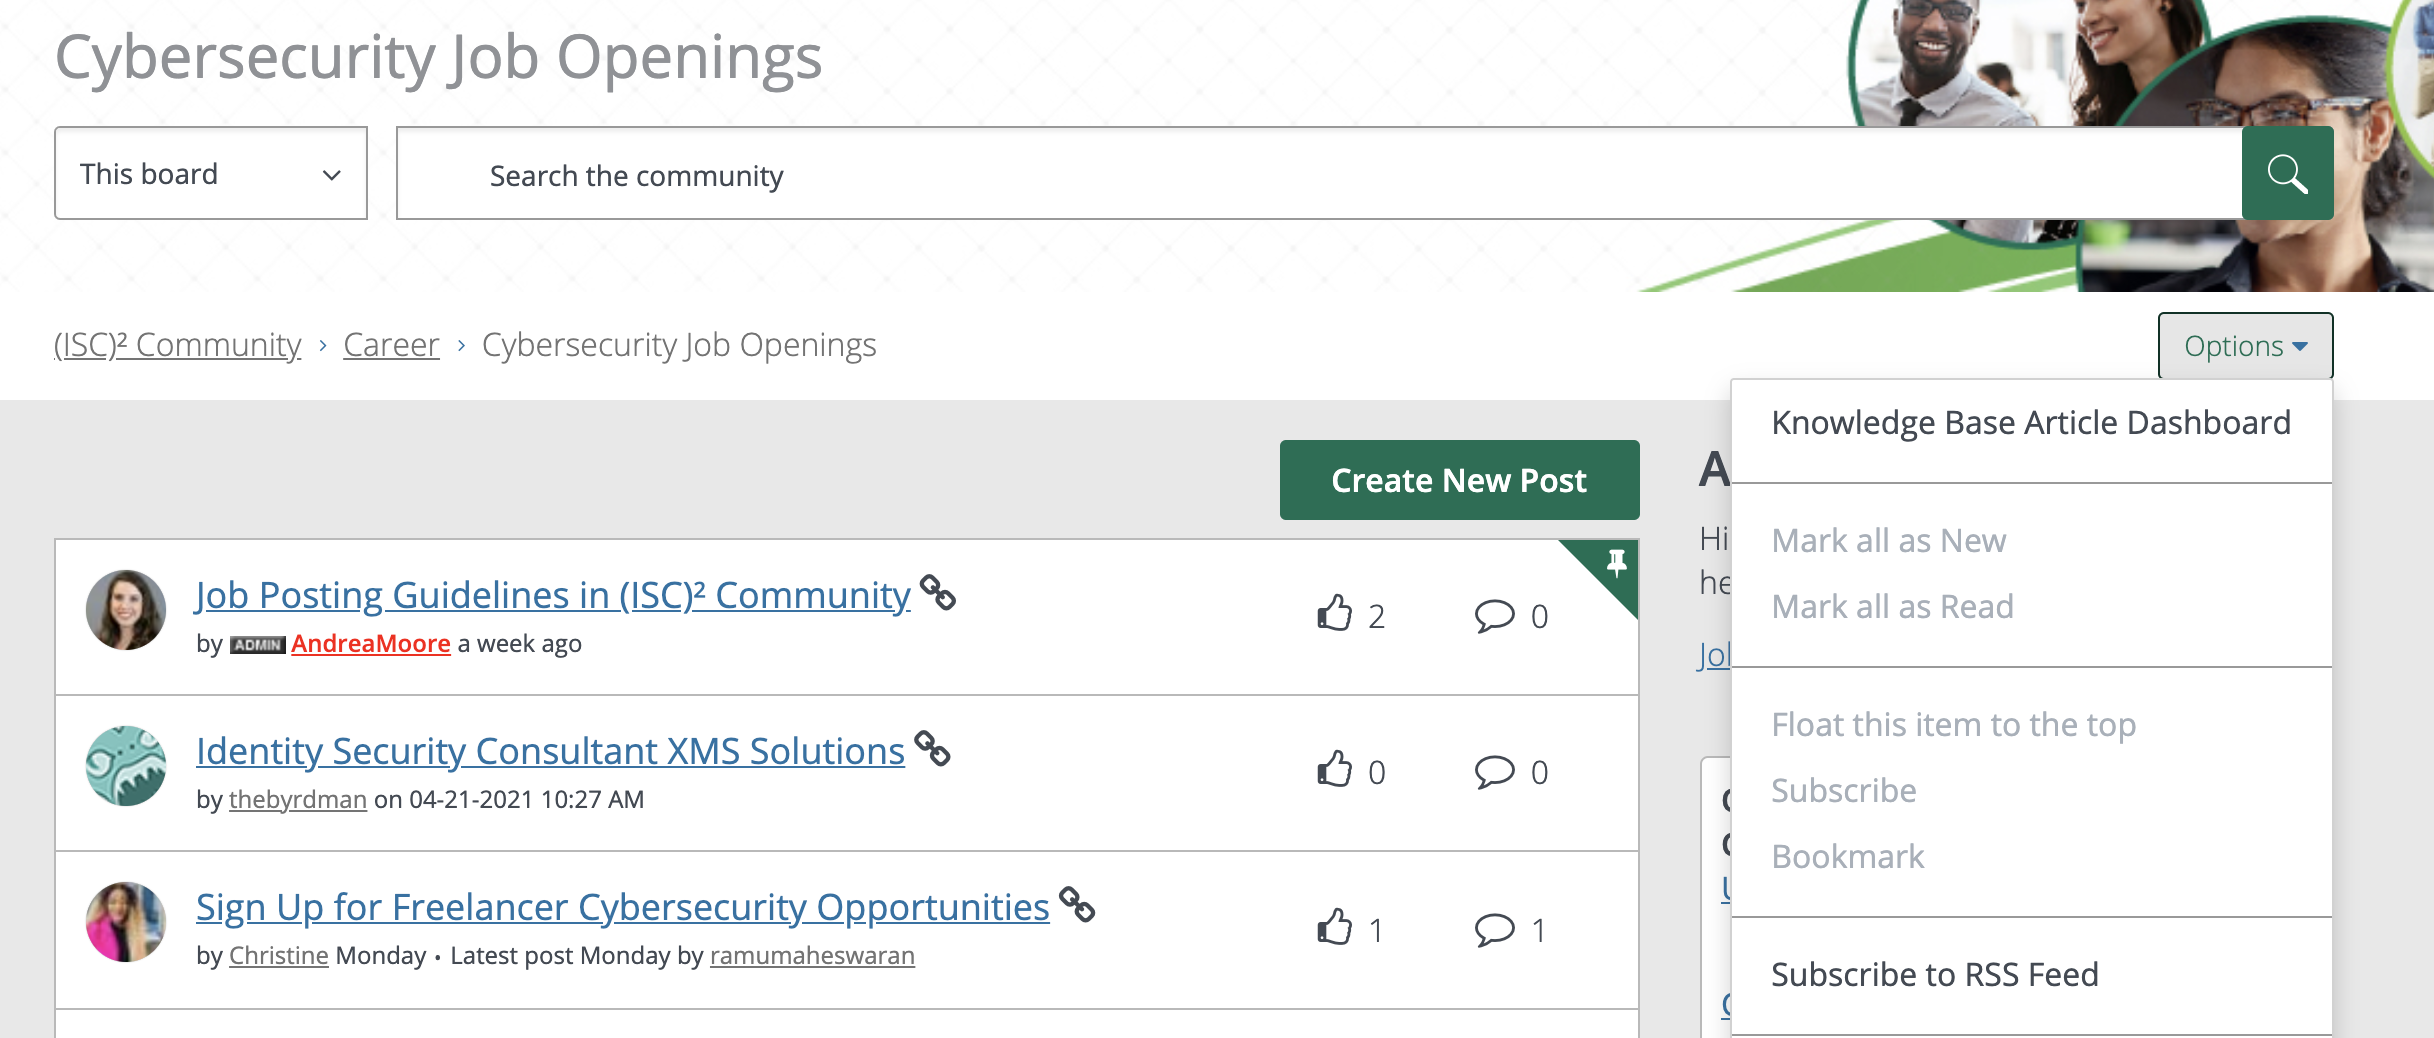Click thebyrdman's avatar thumbnail
2434x1038 pixels.
tap(126, 766)
